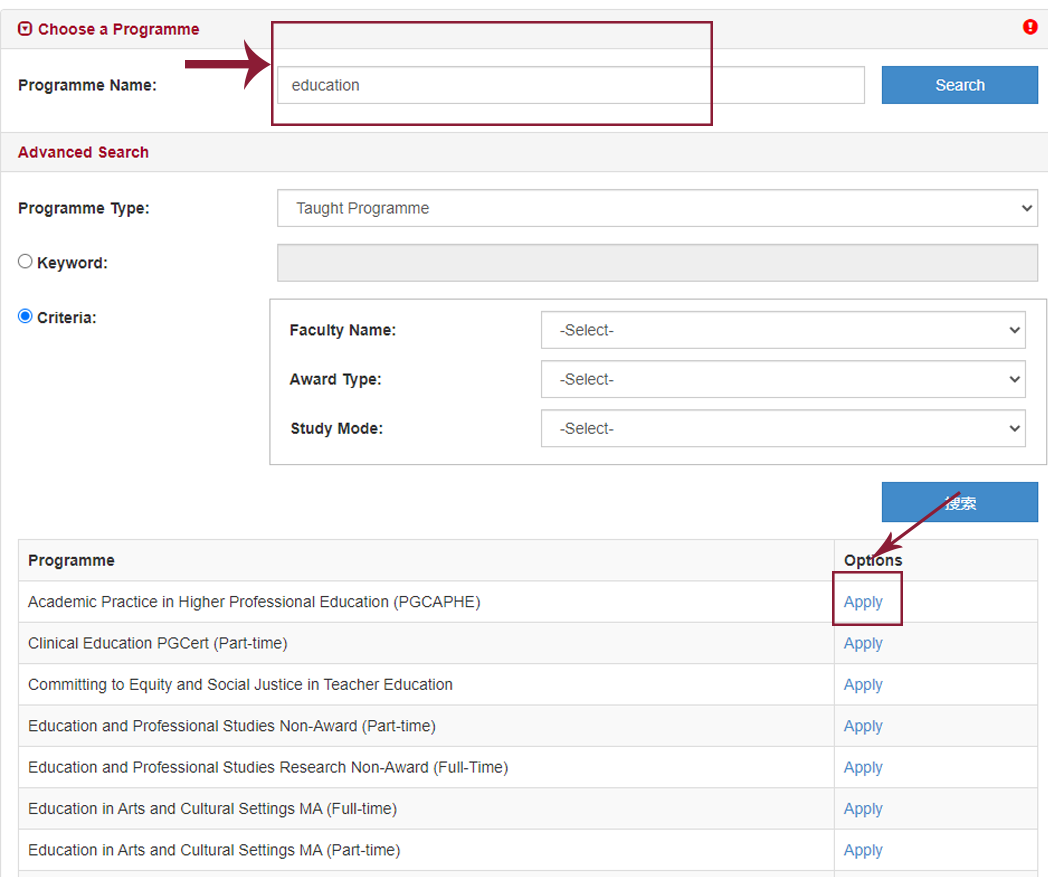Click the Search button beside Programme Name
This screenshot has width=1048, height=877.
(x=959, y=85)
